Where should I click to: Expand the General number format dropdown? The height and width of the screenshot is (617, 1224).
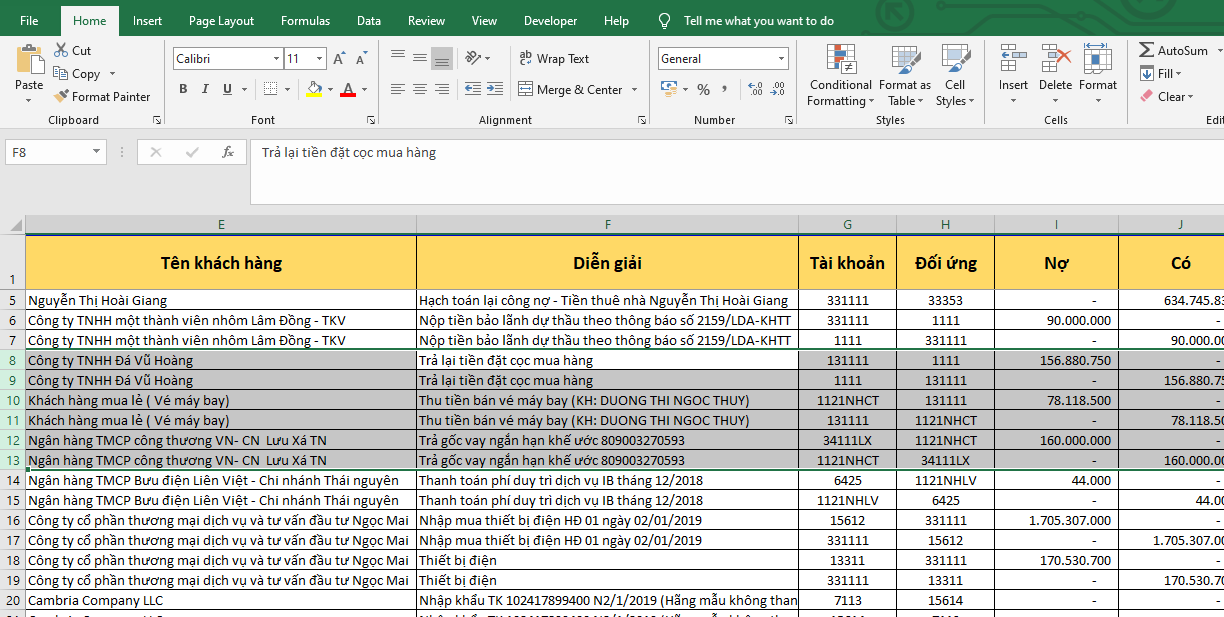pyautogui.click(x=781, y=59)
